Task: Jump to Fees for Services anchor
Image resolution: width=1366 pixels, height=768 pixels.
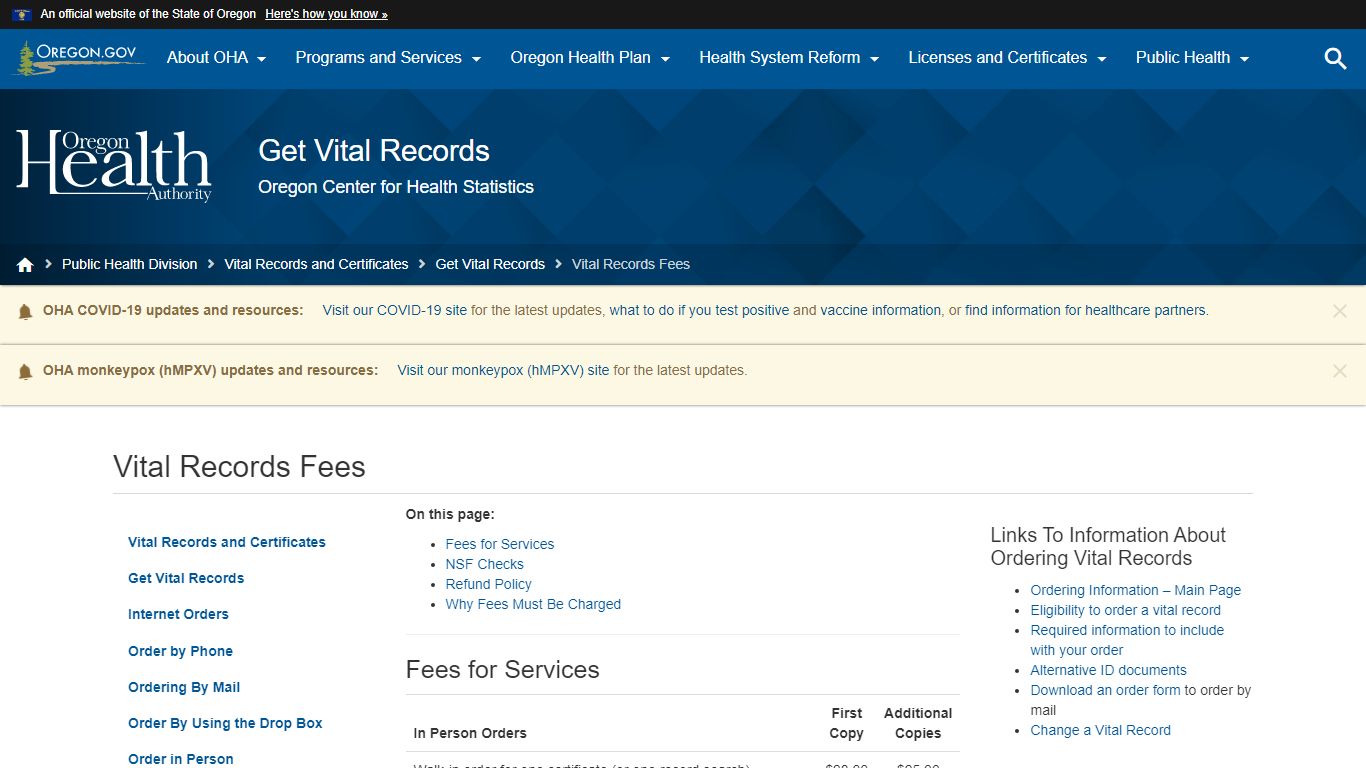Action: 500,544
